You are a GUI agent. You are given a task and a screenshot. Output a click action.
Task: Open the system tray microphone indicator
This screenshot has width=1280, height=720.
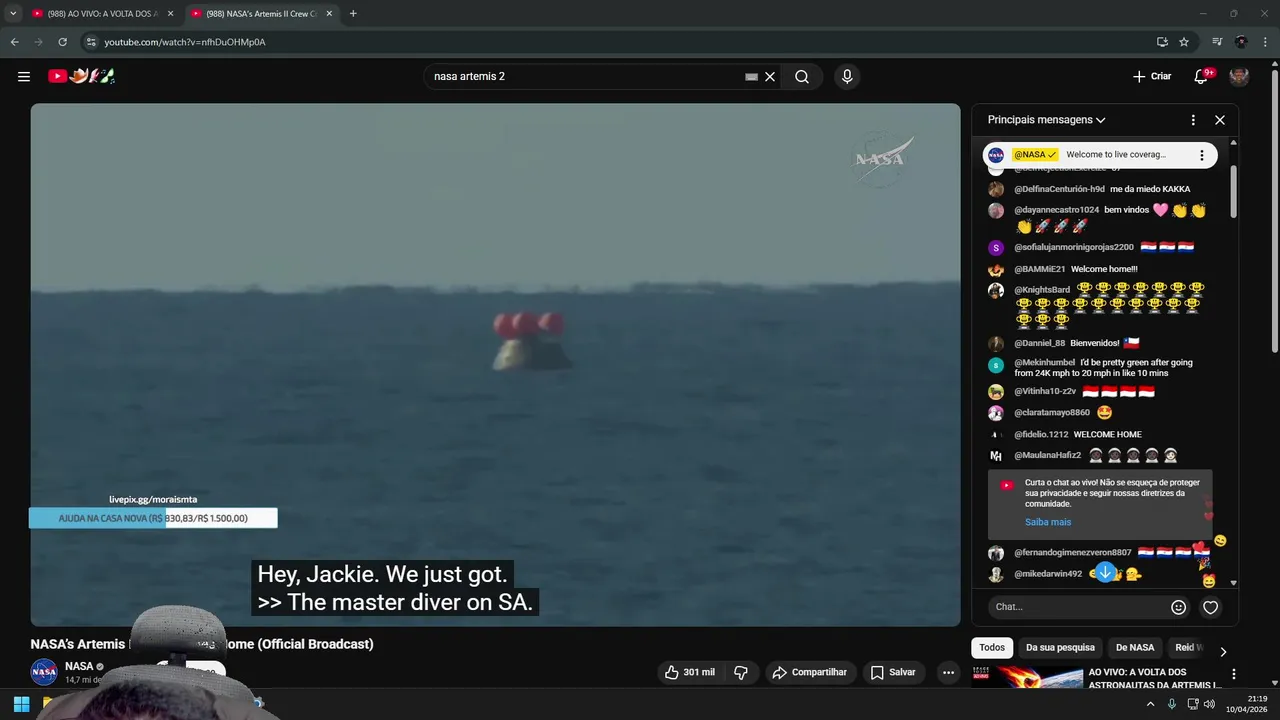point(1171,704)
